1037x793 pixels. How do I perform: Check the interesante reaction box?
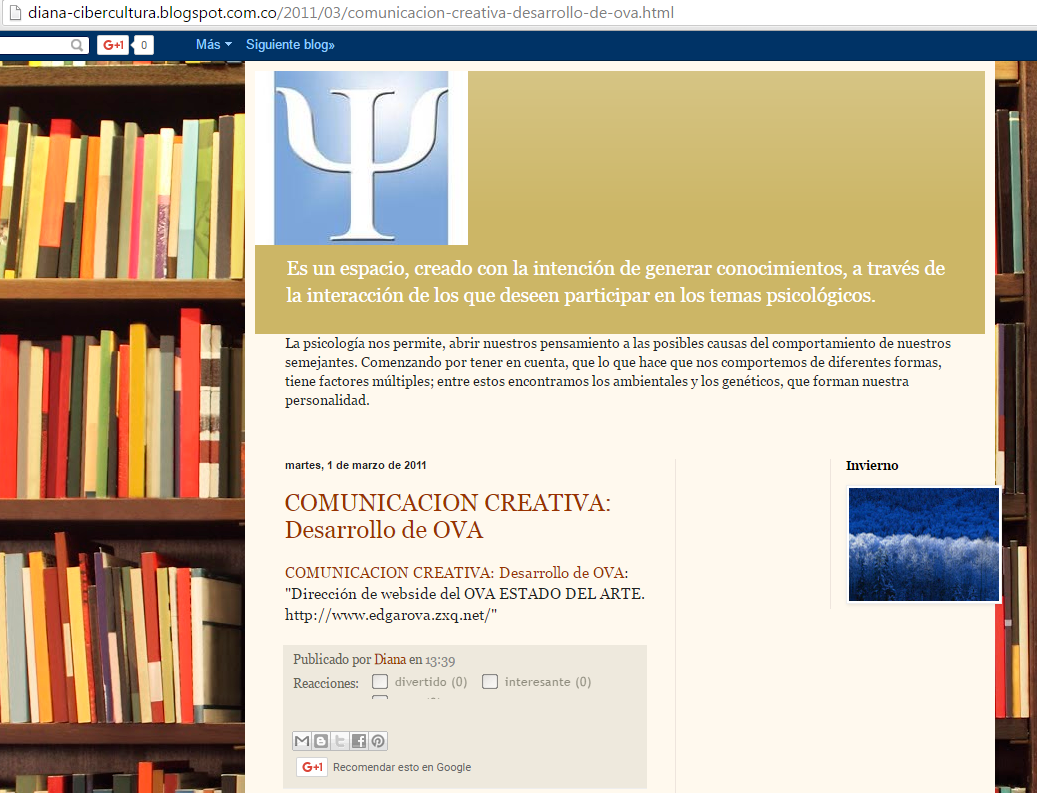tap(489, 681)
